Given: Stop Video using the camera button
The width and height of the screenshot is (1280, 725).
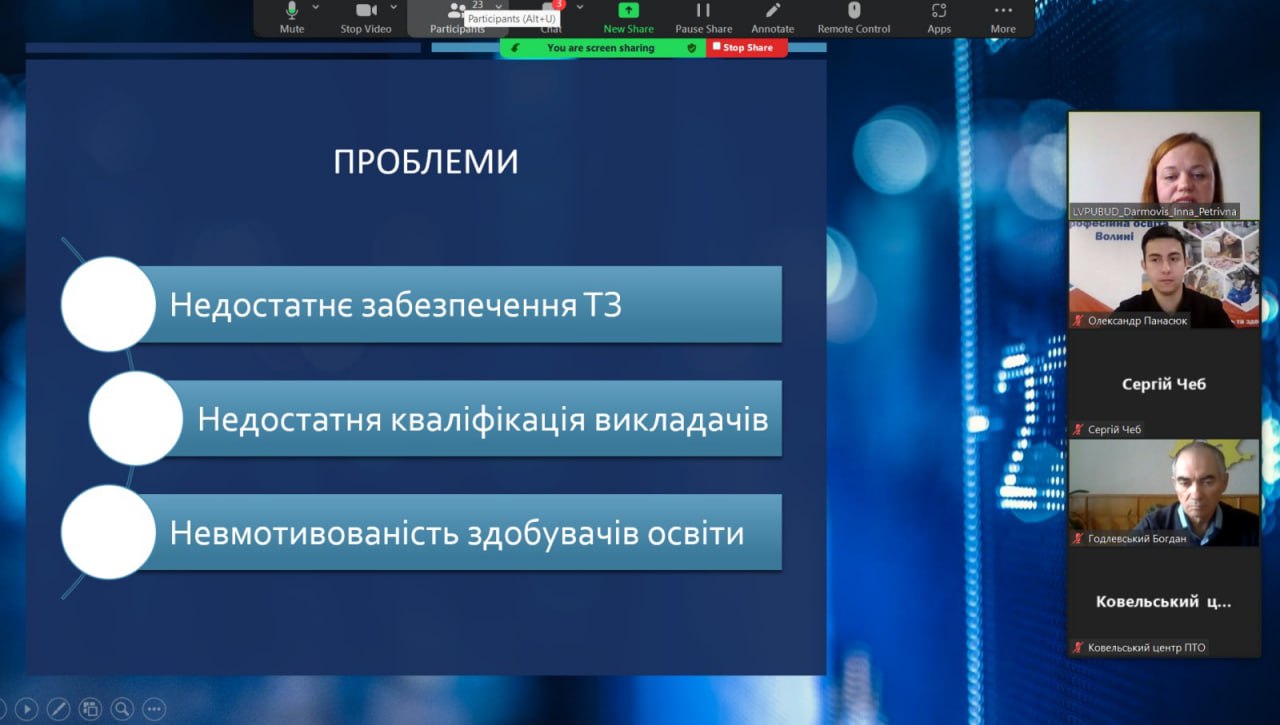Looking at the screenshot, I should pos(365,12).
